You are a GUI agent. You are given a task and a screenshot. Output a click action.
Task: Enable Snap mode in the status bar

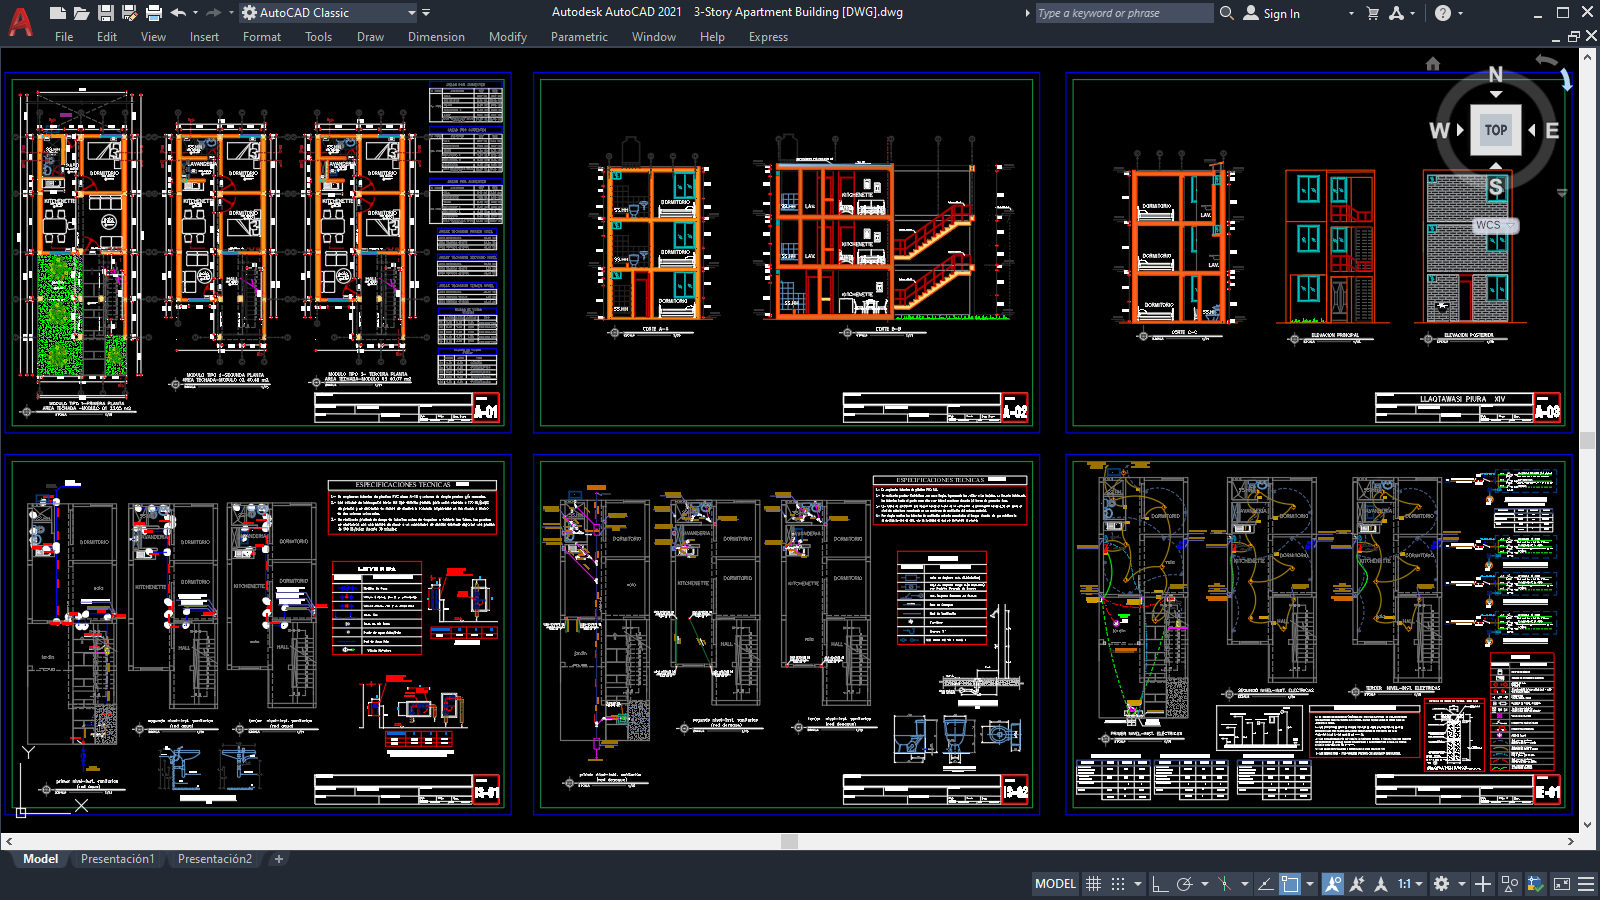point(1119,884)
